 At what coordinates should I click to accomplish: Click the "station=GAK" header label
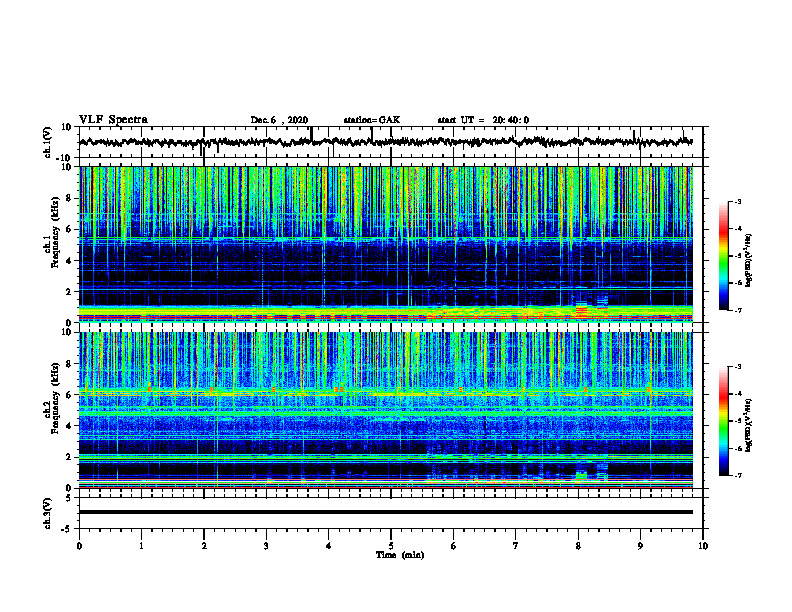[372, 120]
